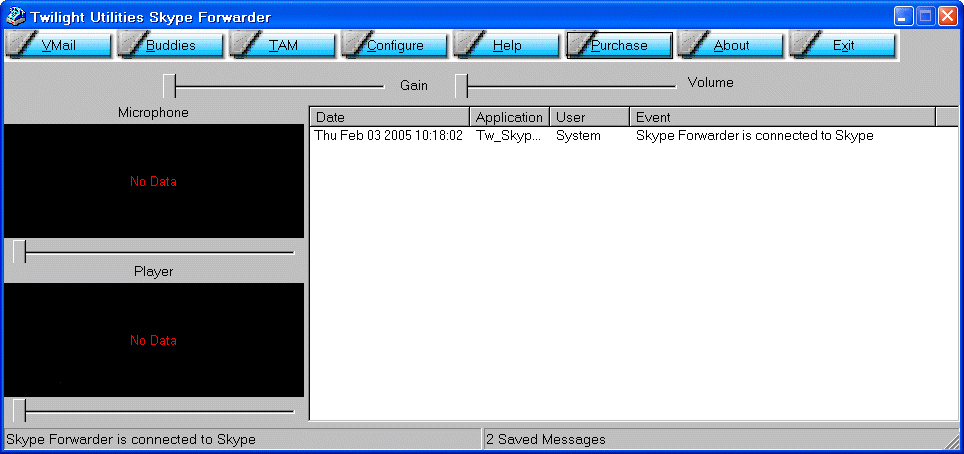964x454 pixels.
Task: Open the Help button
Action: coord(507,46)
